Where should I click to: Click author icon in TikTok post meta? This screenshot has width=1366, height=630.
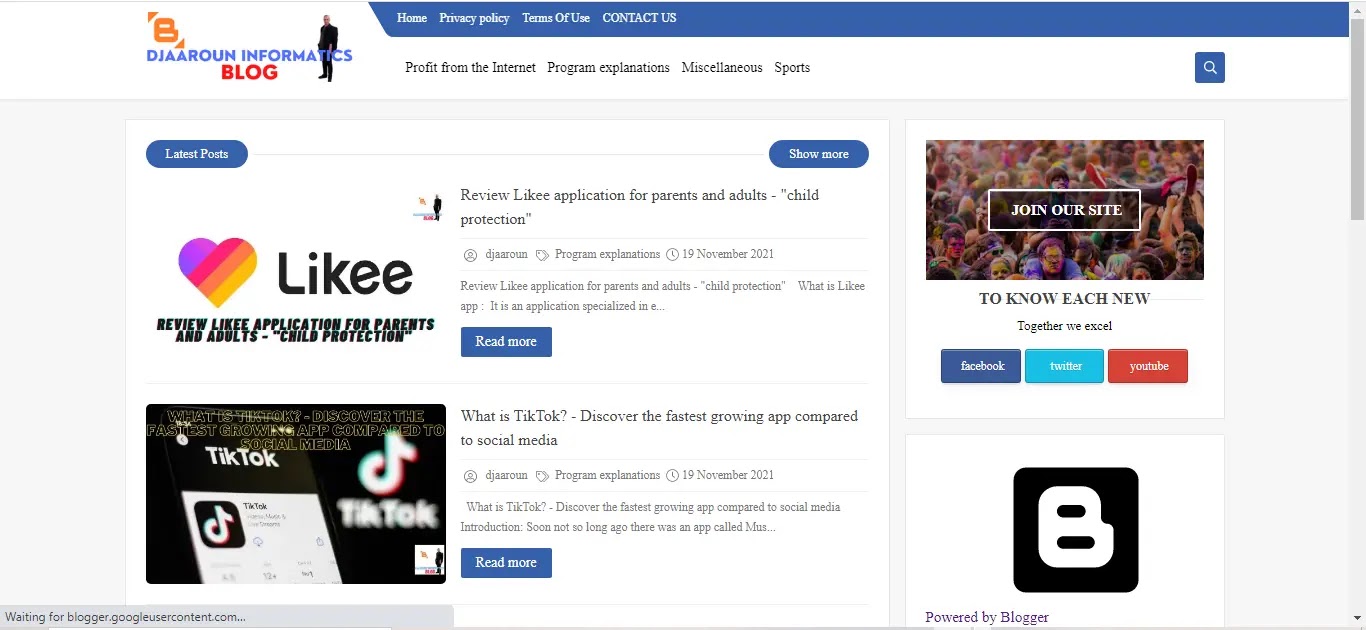[x=470, y=476]
